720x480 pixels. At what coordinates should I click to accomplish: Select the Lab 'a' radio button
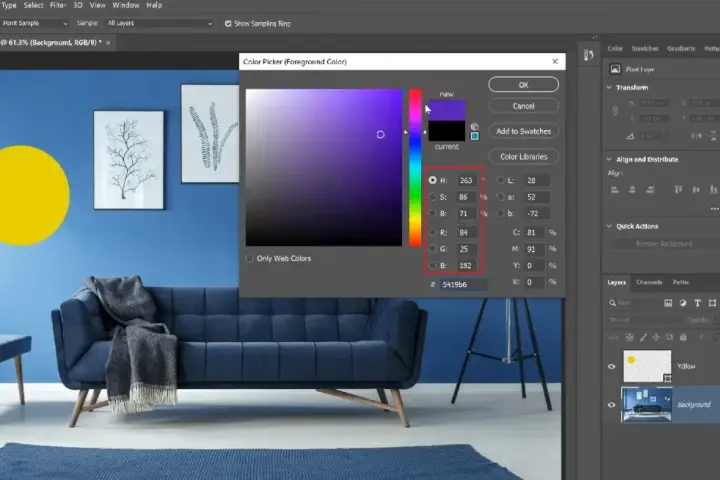(x=501, y=197)
